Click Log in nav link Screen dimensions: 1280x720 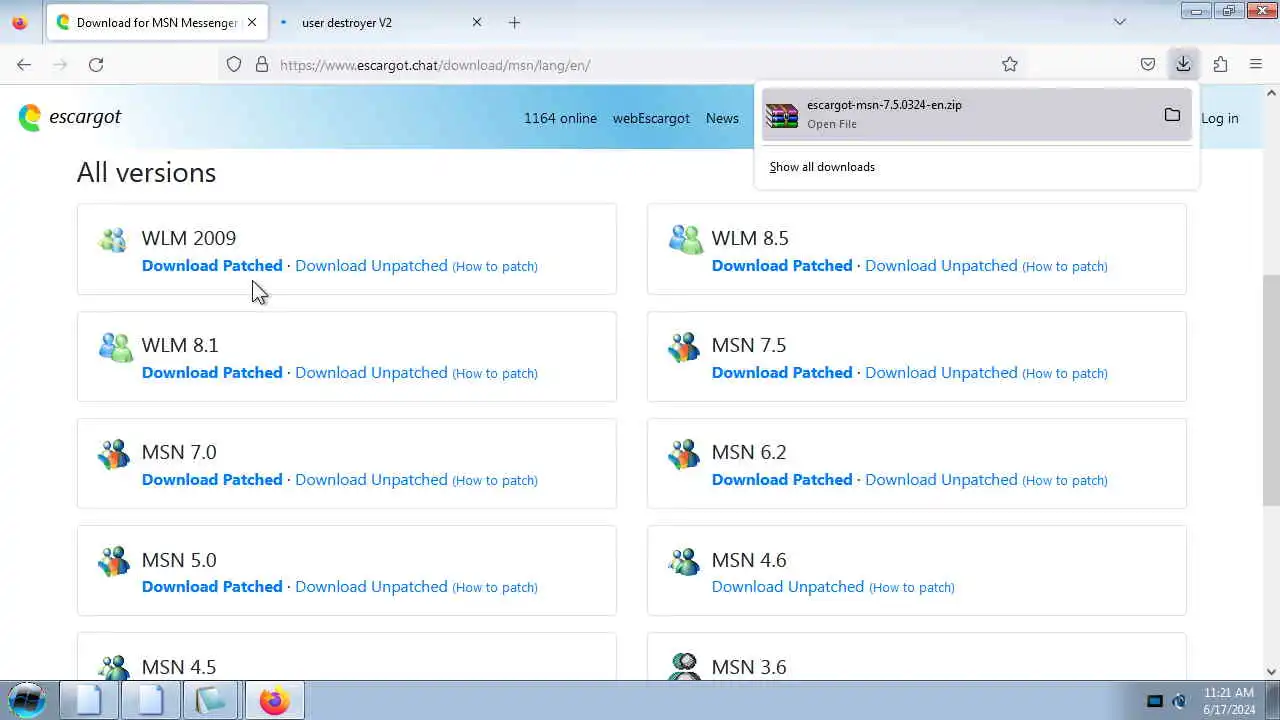[x=1220, y=118]
